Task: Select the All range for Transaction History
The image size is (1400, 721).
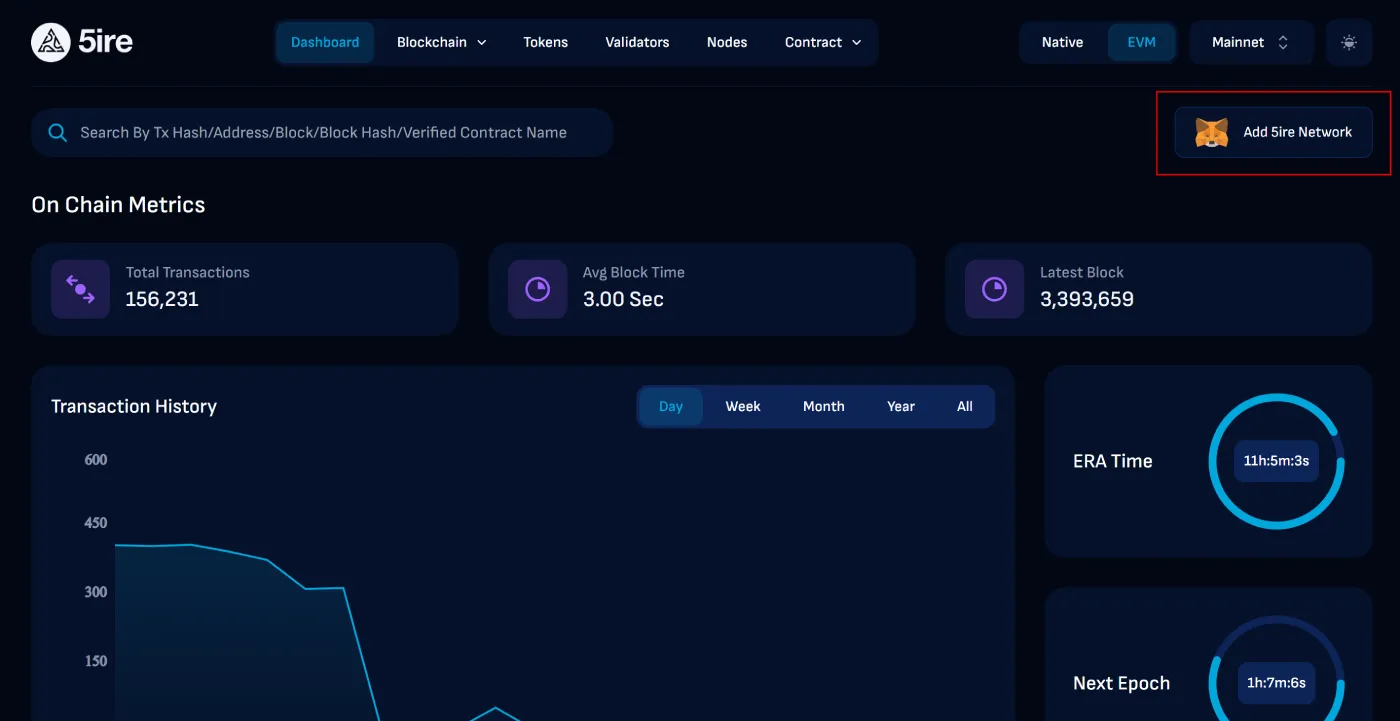Action: (x=965, y=406)
